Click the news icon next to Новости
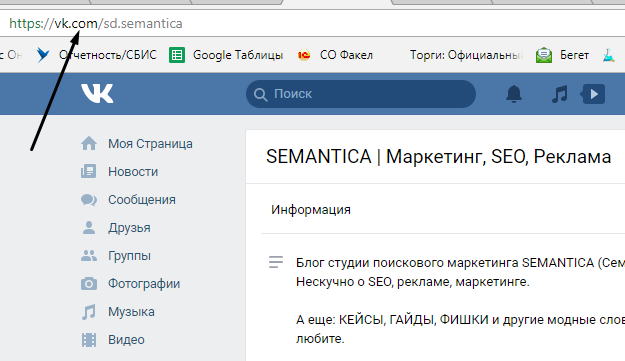 pos(88,171)
